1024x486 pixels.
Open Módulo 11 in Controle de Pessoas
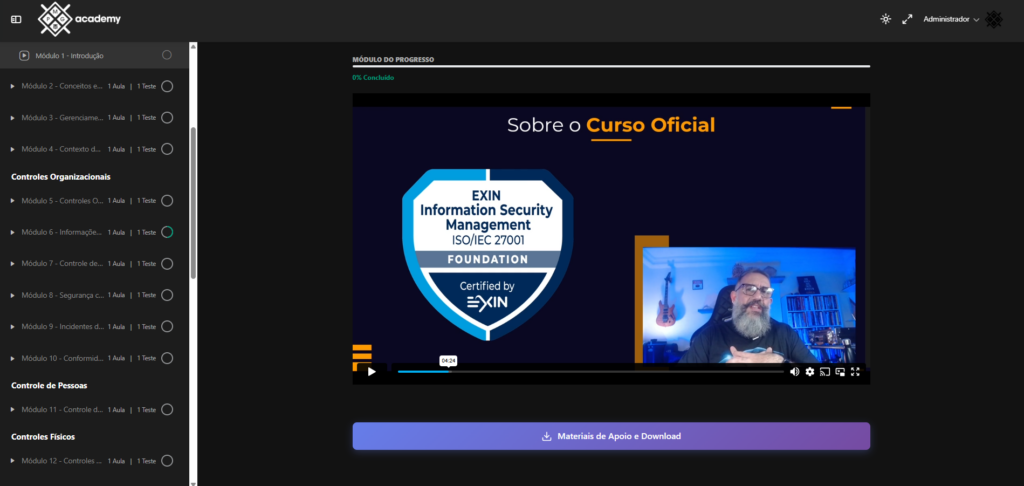pyautogui.click(x=62, y=409)
